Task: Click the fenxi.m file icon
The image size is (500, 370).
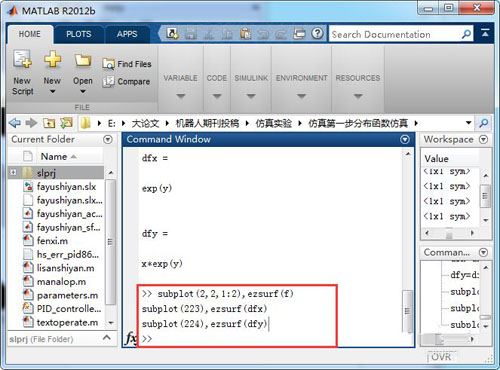Action: tap(28, 240)
